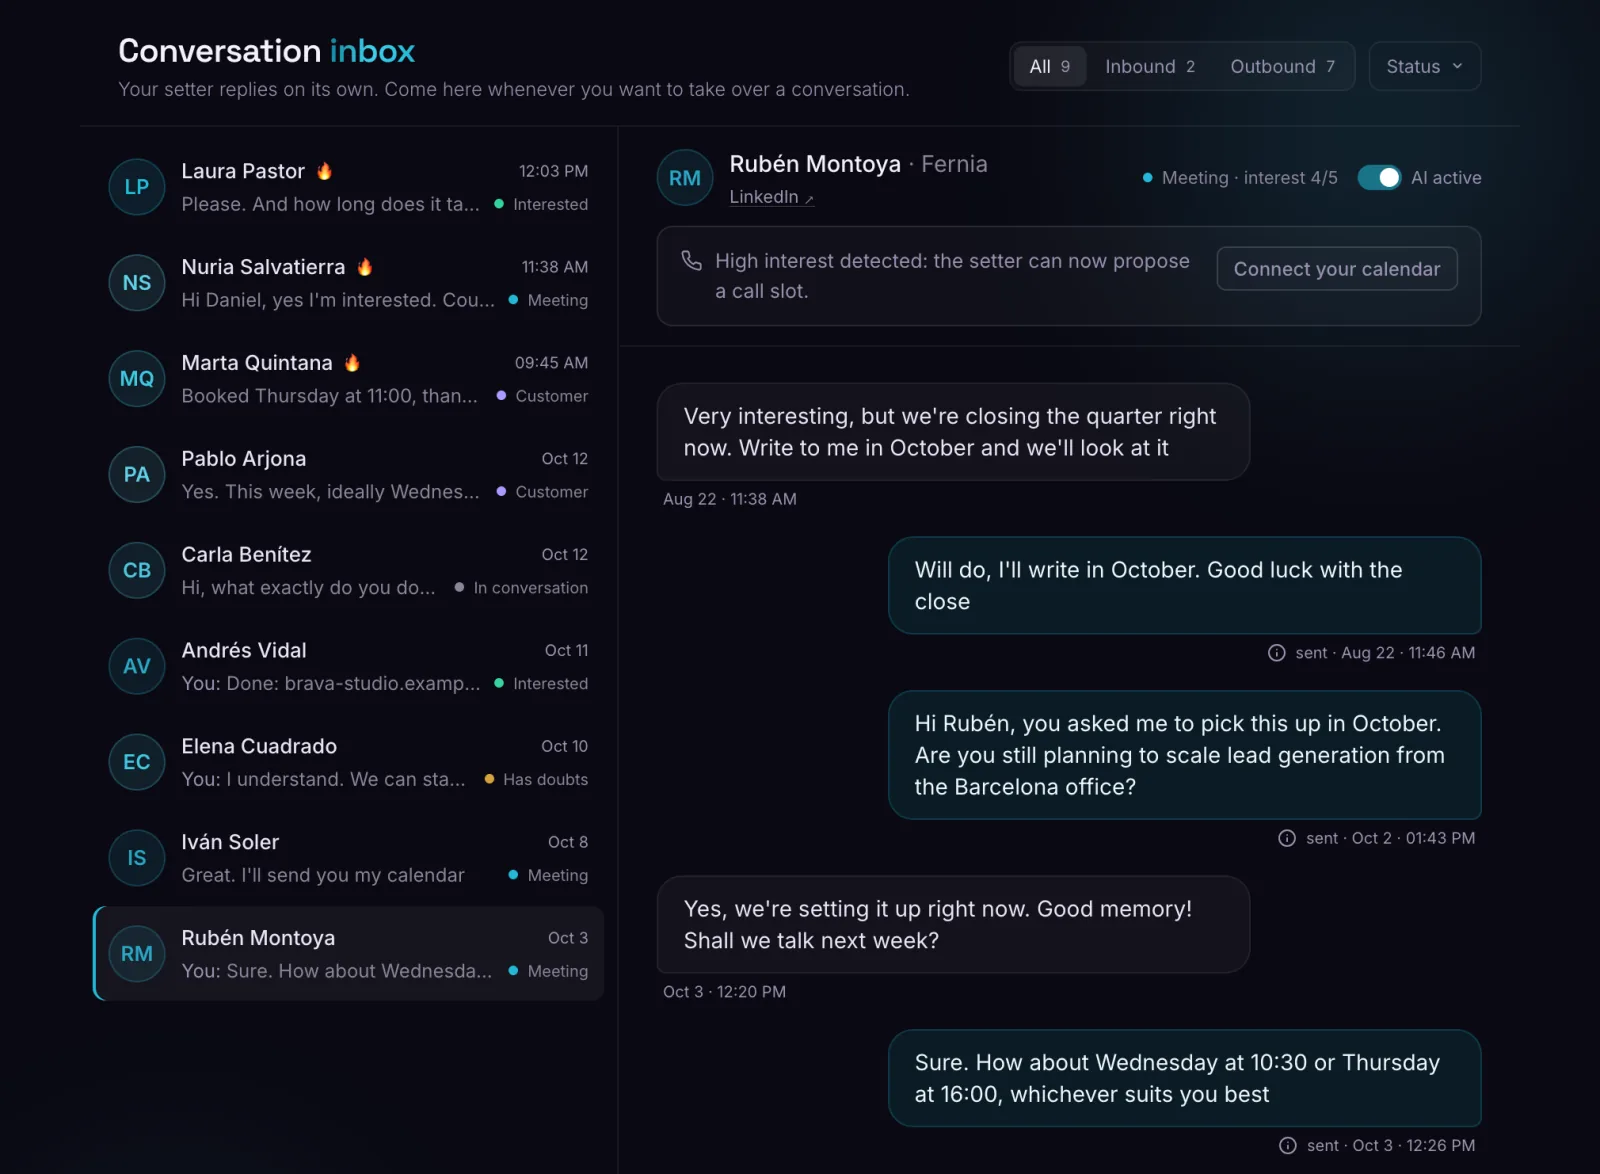Select Marta Quintana conversation
Image resolution: width=1600 pixels, height=1174 pixels.
pyautogui.click(x=348, y=379)
